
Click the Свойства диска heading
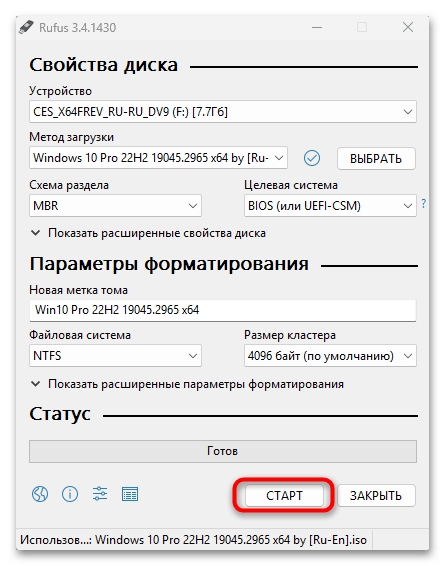point(104,65)
